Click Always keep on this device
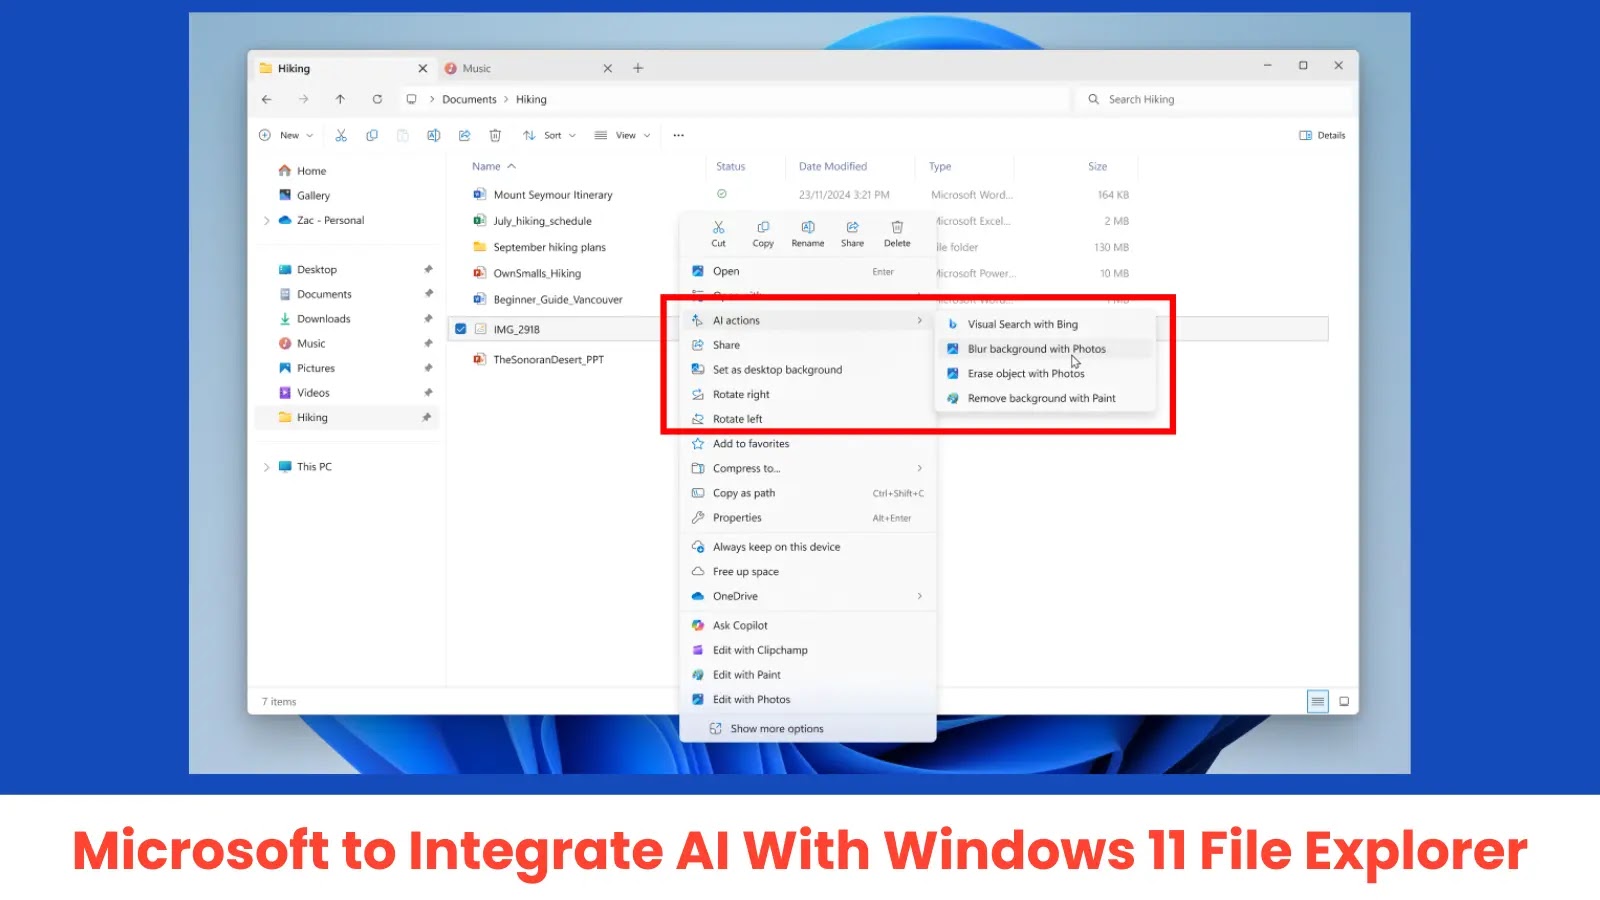Screen dimensions: 1600x900 click(807, 547)
